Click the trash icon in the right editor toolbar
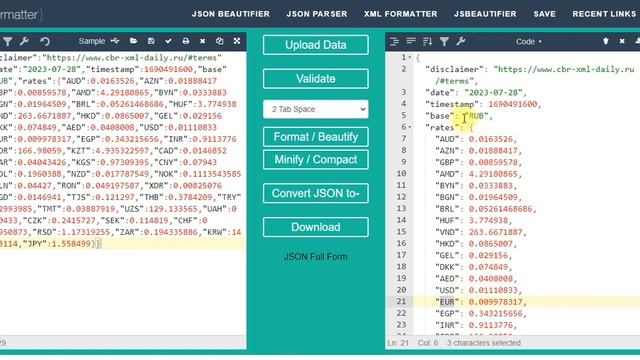This screenshot has width=640, height=360. 606,41
